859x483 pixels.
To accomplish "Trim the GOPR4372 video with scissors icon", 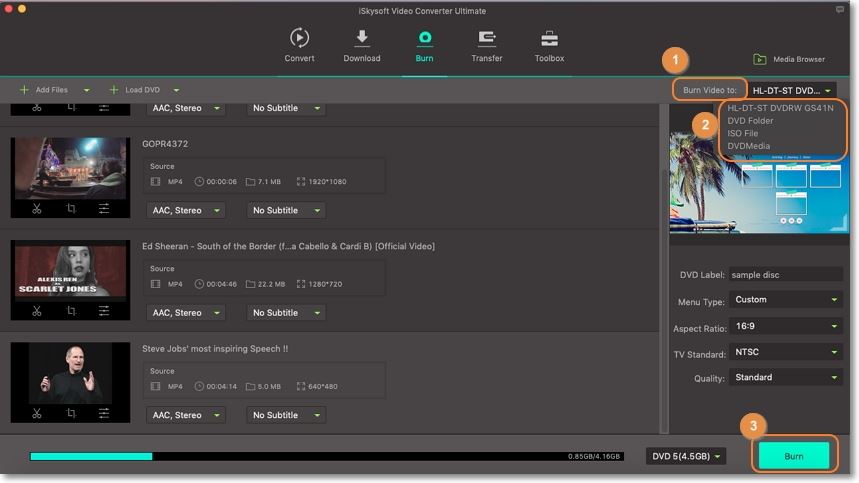I will [x=36, y=209].
